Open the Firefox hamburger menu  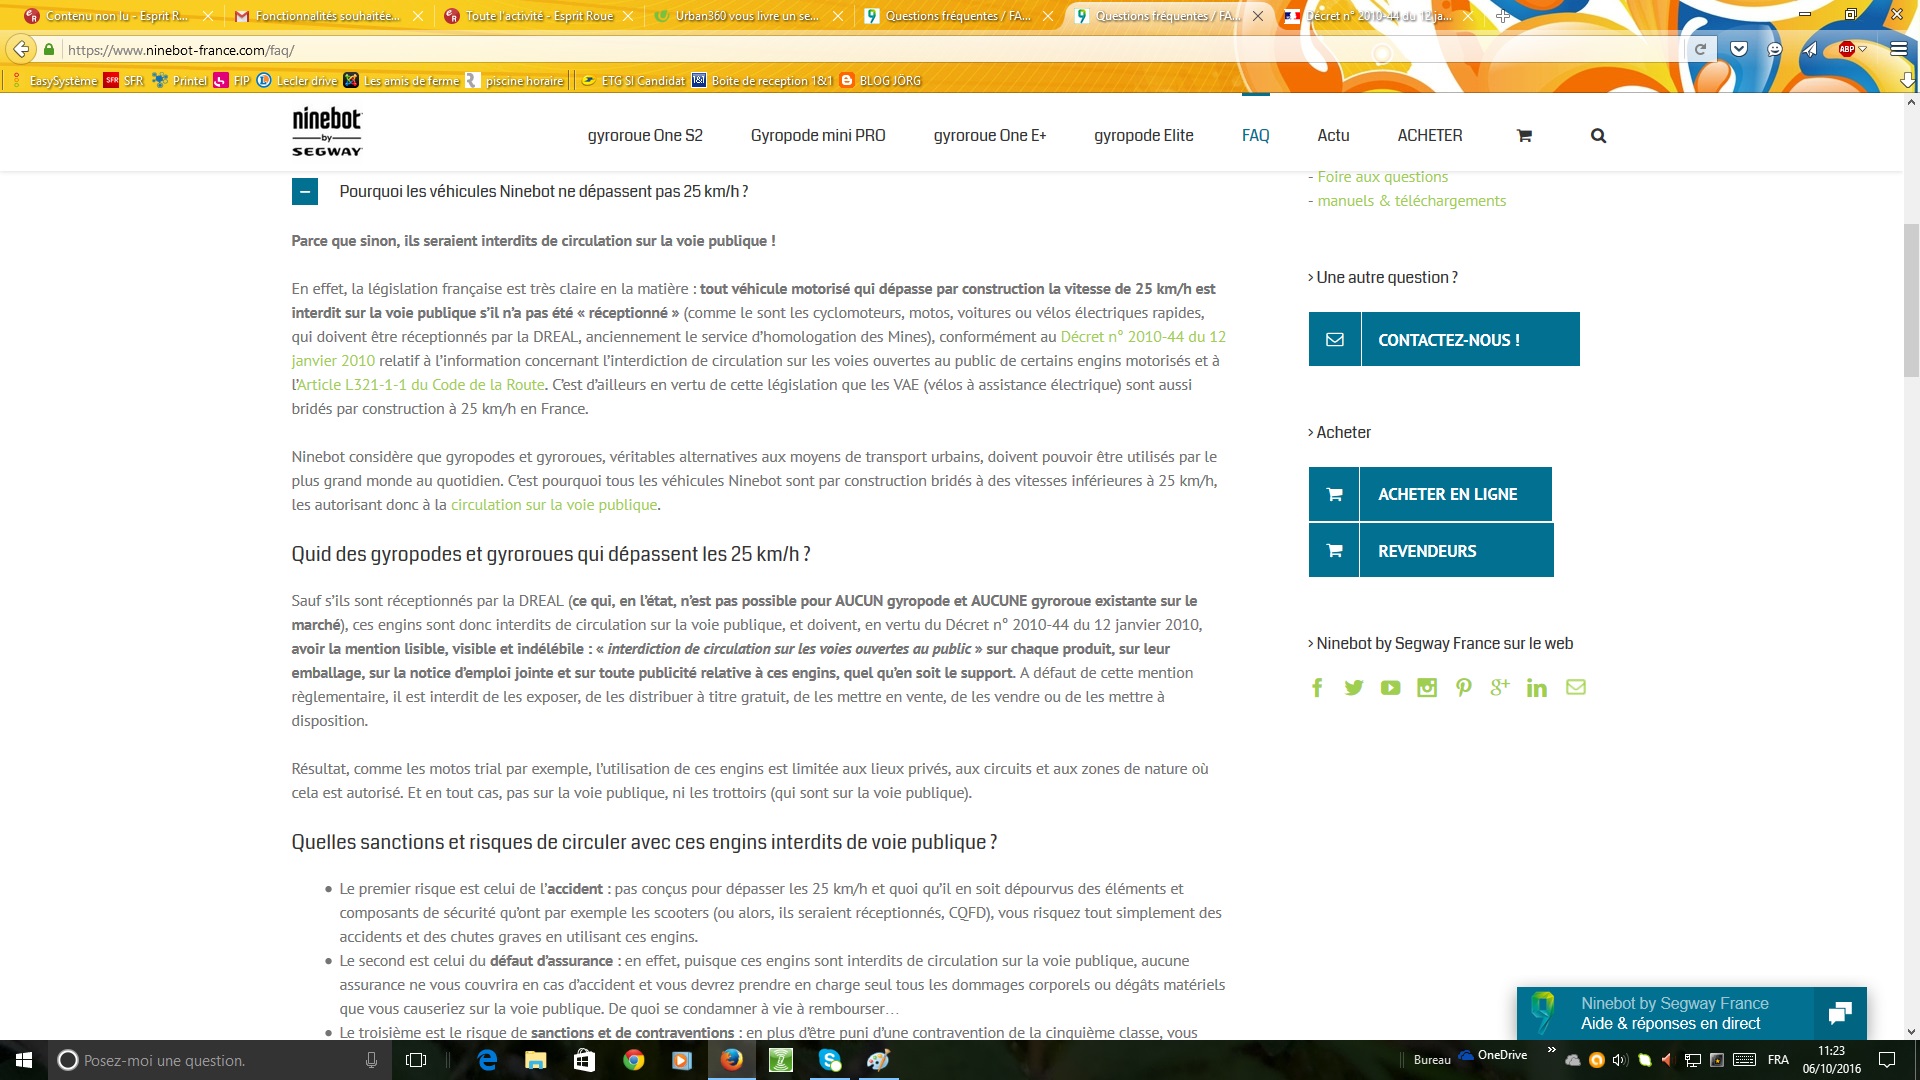coord(1898,49)
